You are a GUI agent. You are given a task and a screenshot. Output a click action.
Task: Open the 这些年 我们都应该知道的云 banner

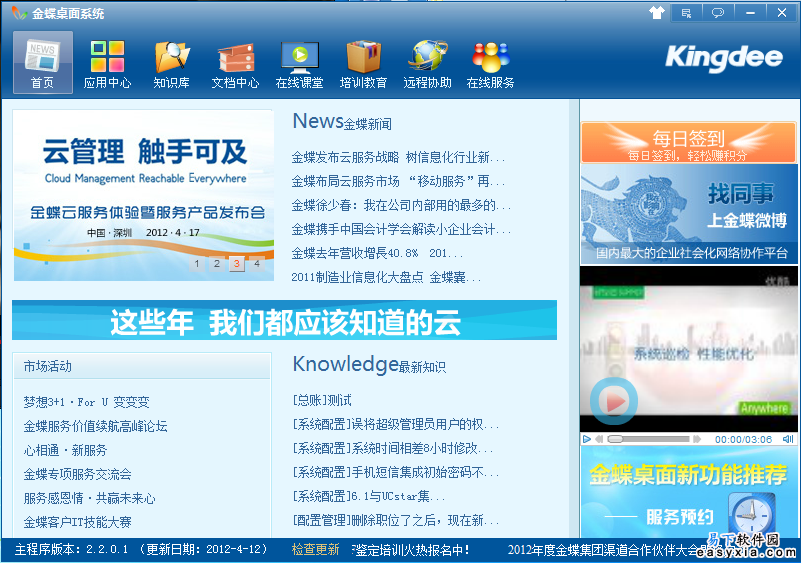284,321
